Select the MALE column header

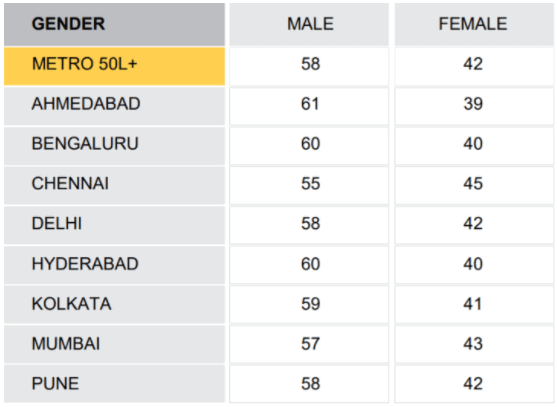click(x=309, y=24)
